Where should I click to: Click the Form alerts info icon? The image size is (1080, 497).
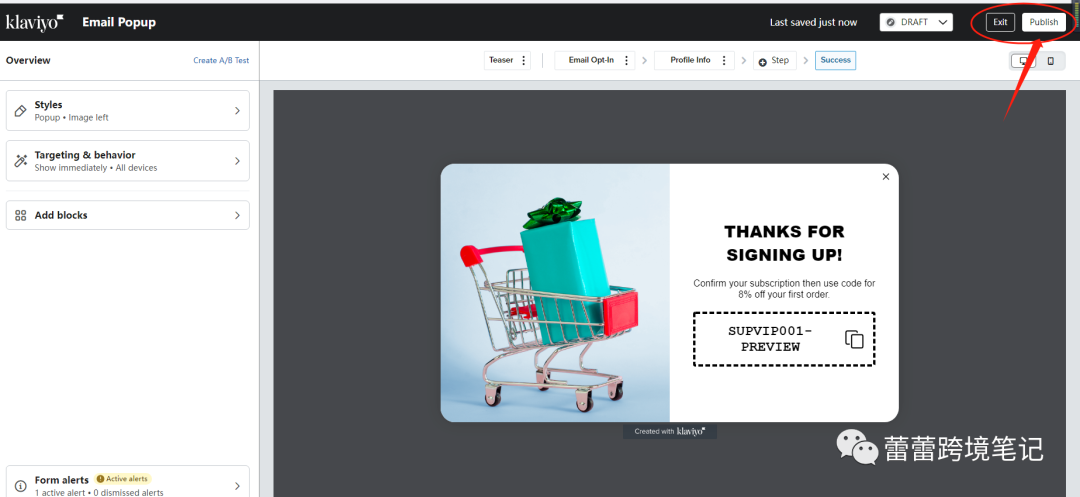pyautogui.click(x=21, y=485)
